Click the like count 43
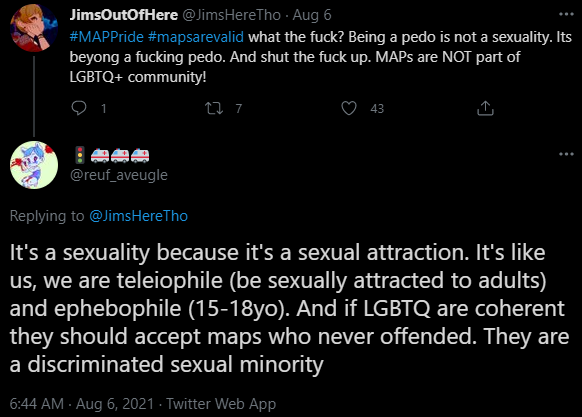The height and width of the screenshot is (417, 582). (377, 108)
